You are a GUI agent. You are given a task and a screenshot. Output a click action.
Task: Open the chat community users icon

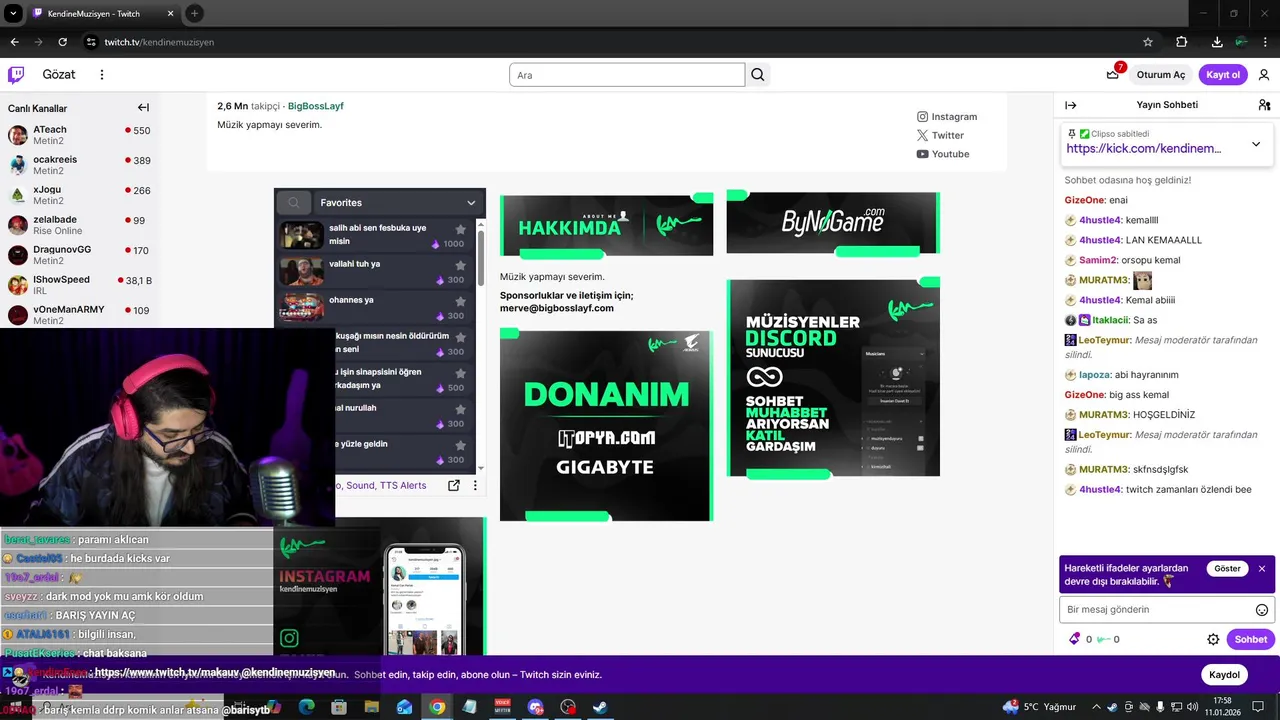(x=1264, y=105)
